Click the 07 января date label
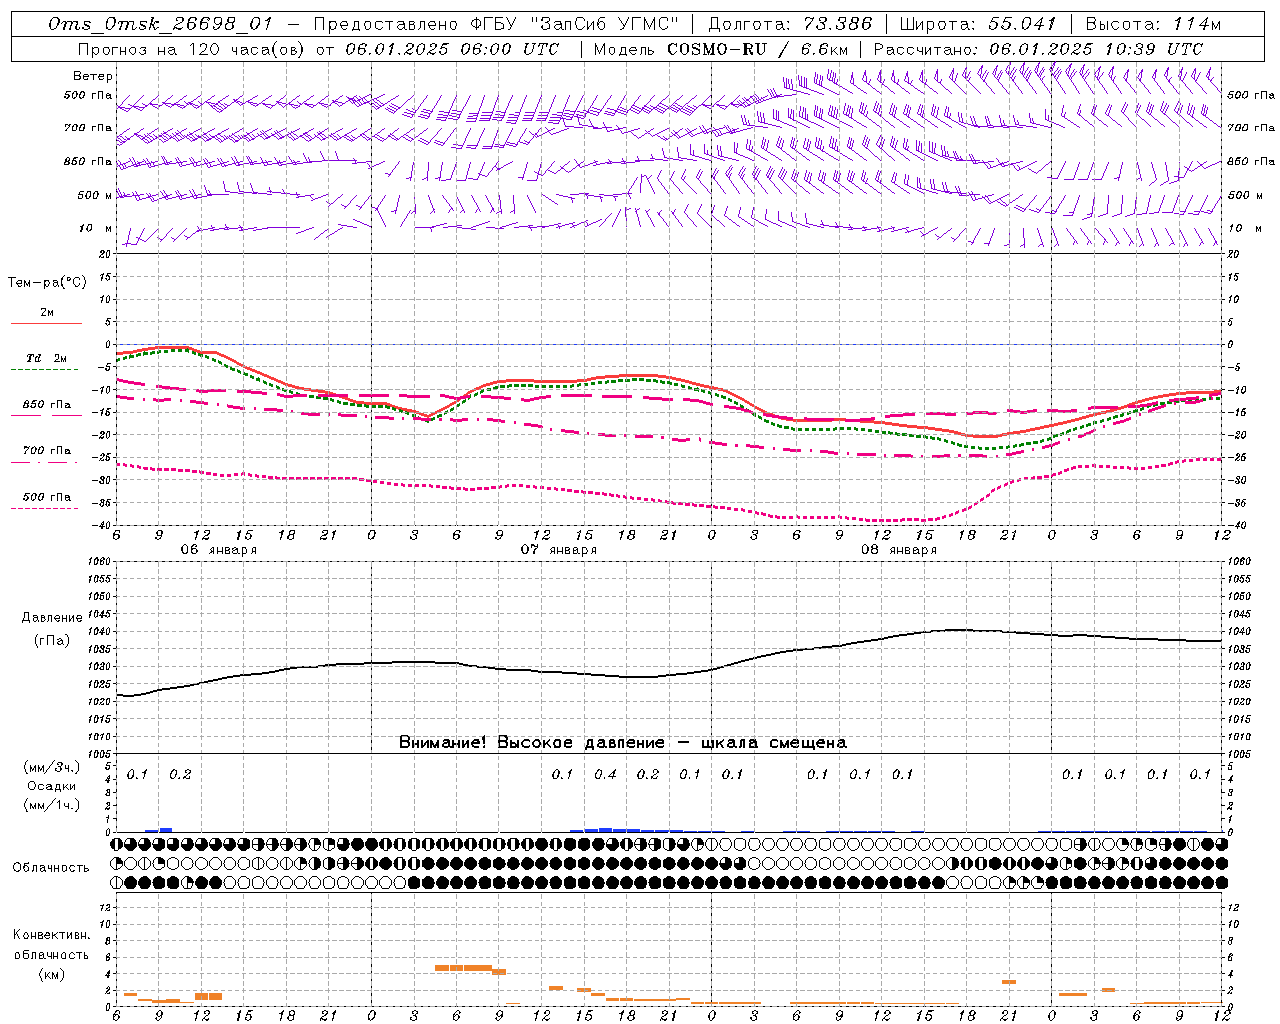Viewport: 1280px width, 1024px height. [559, 550]
